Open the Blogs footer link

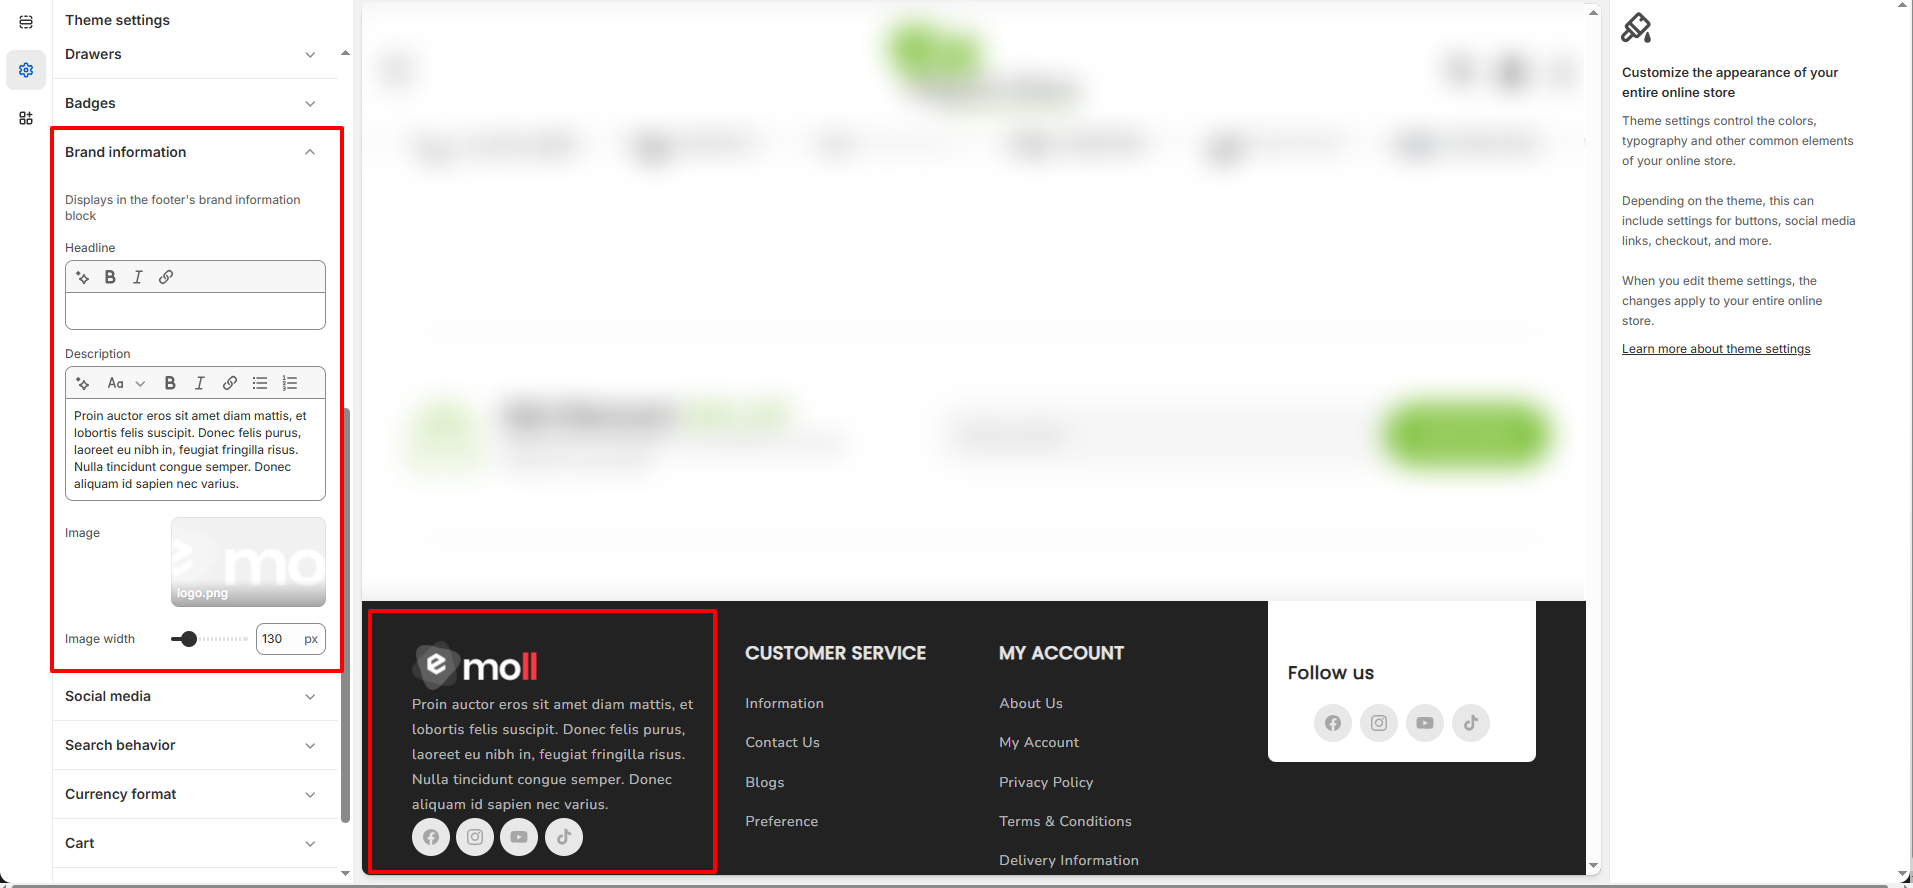tap(765, 782)
